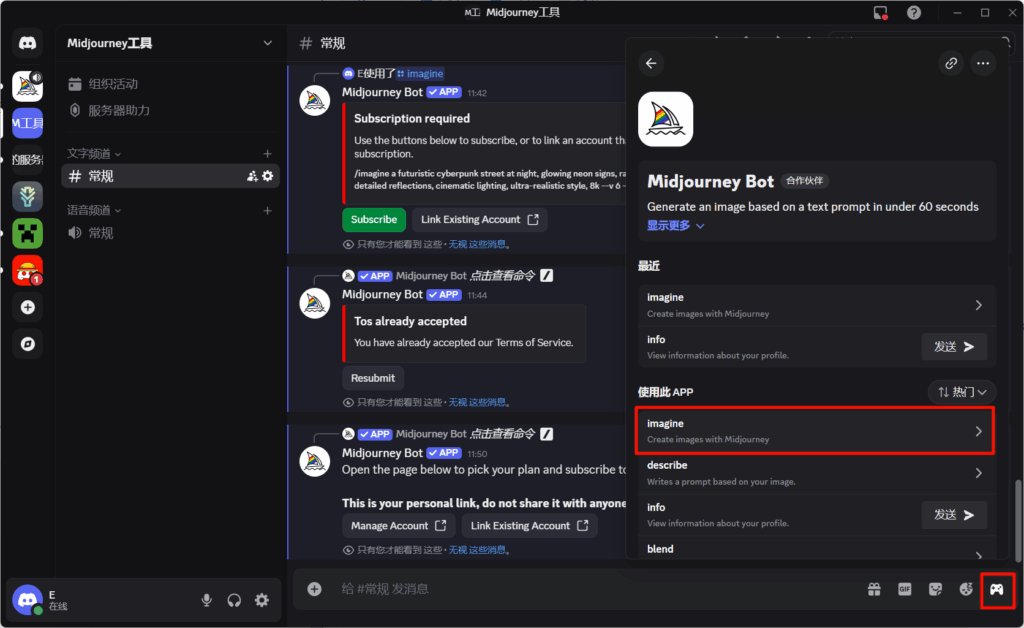Click the Resubmit button
This screenshot has height=628, width=1024.
373,378
